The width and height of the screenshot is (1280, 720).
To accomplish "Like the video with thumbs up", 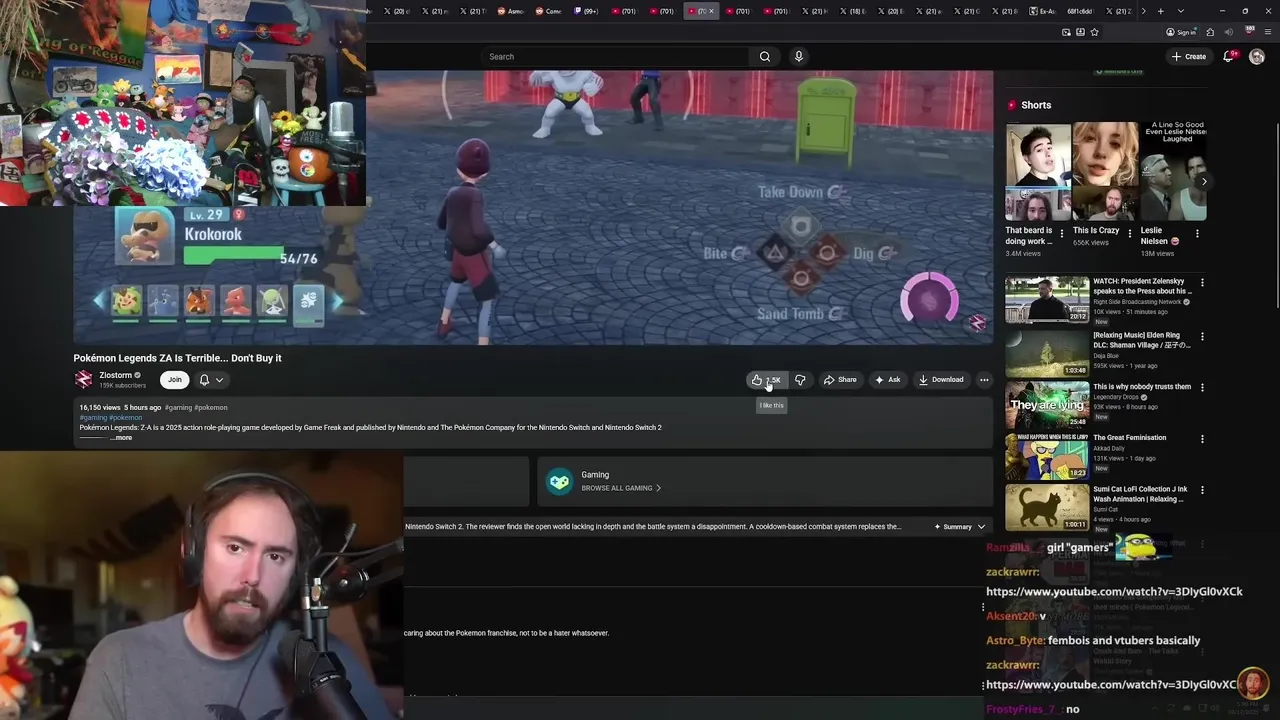I will (x=766, y=380).
